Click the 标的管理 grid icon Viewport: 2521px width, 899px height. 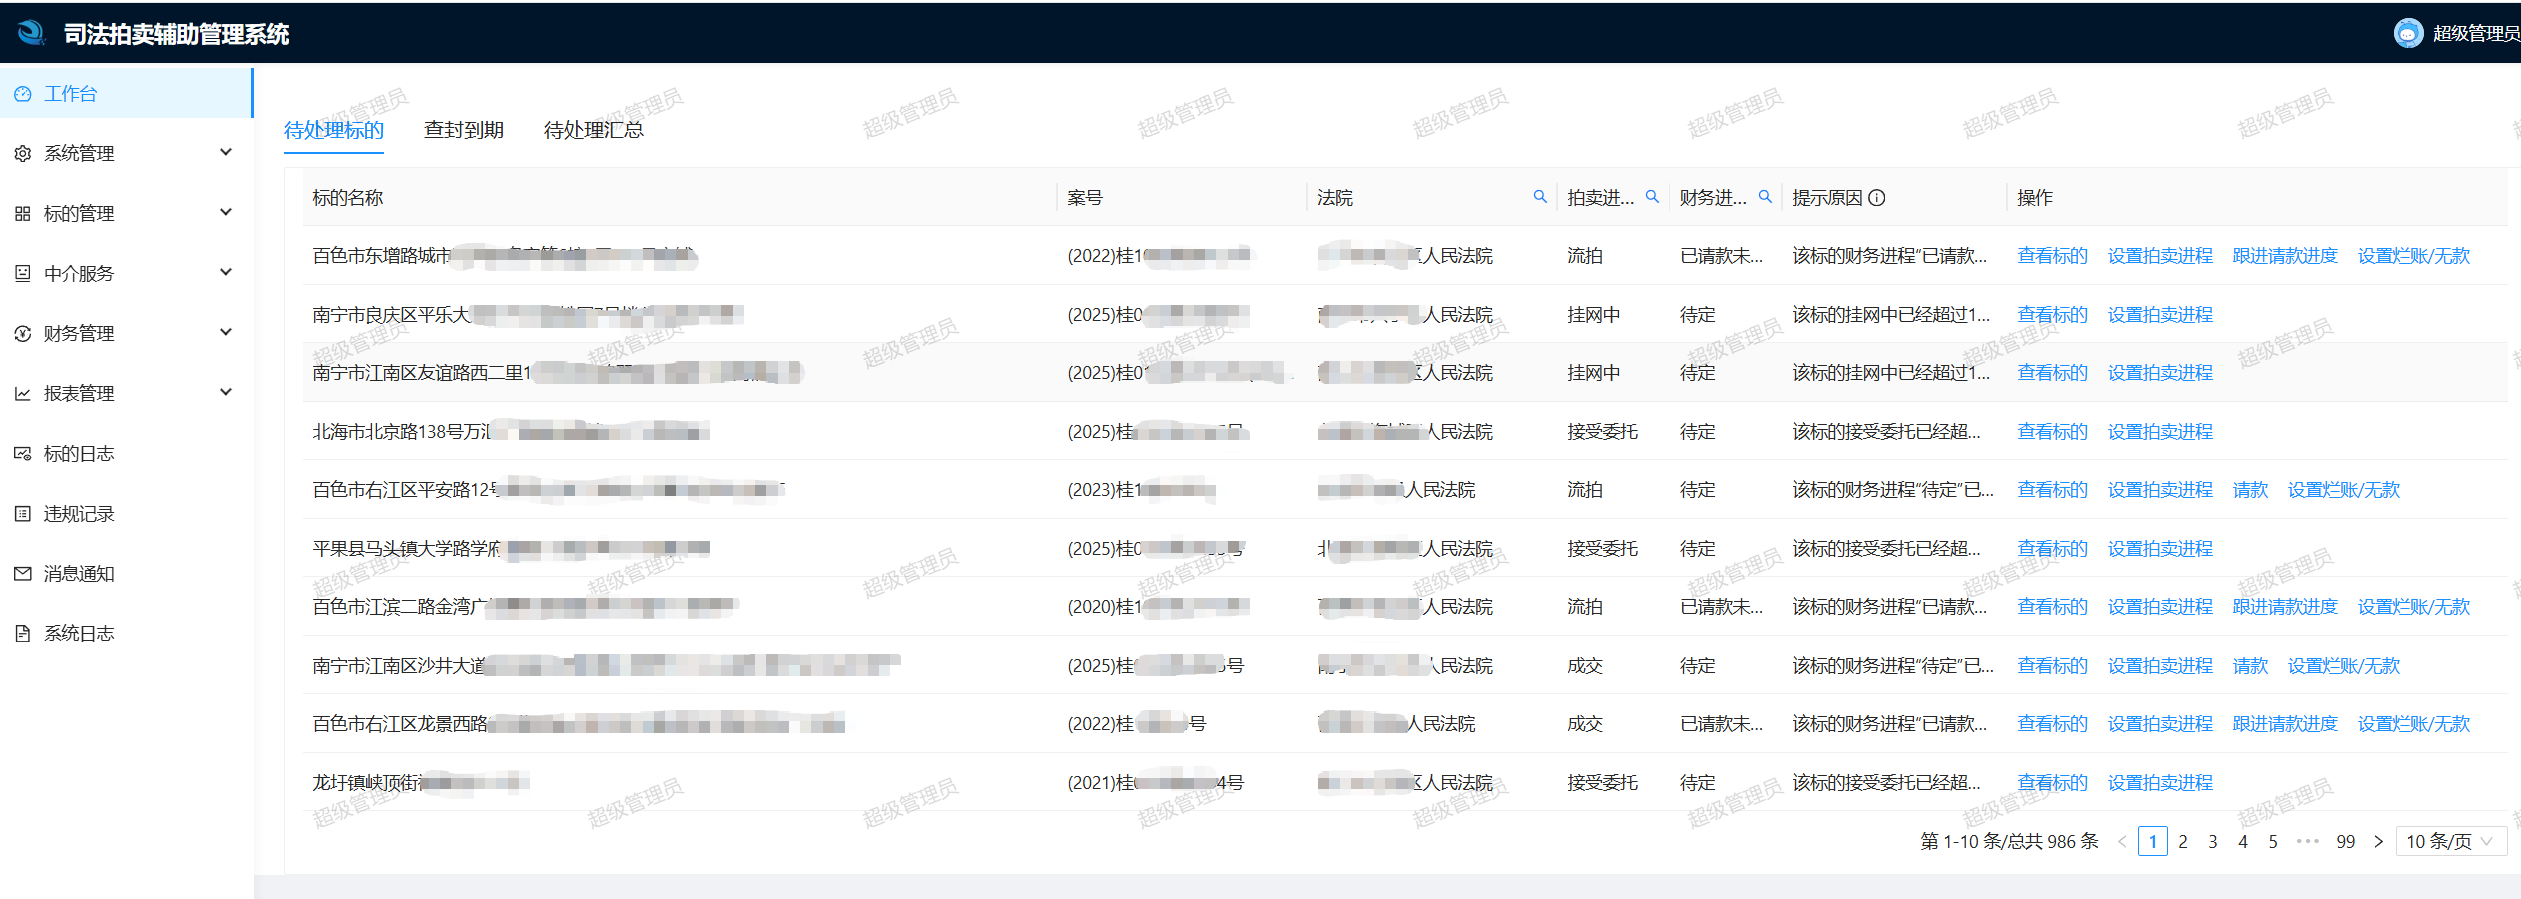pos(23,214)
